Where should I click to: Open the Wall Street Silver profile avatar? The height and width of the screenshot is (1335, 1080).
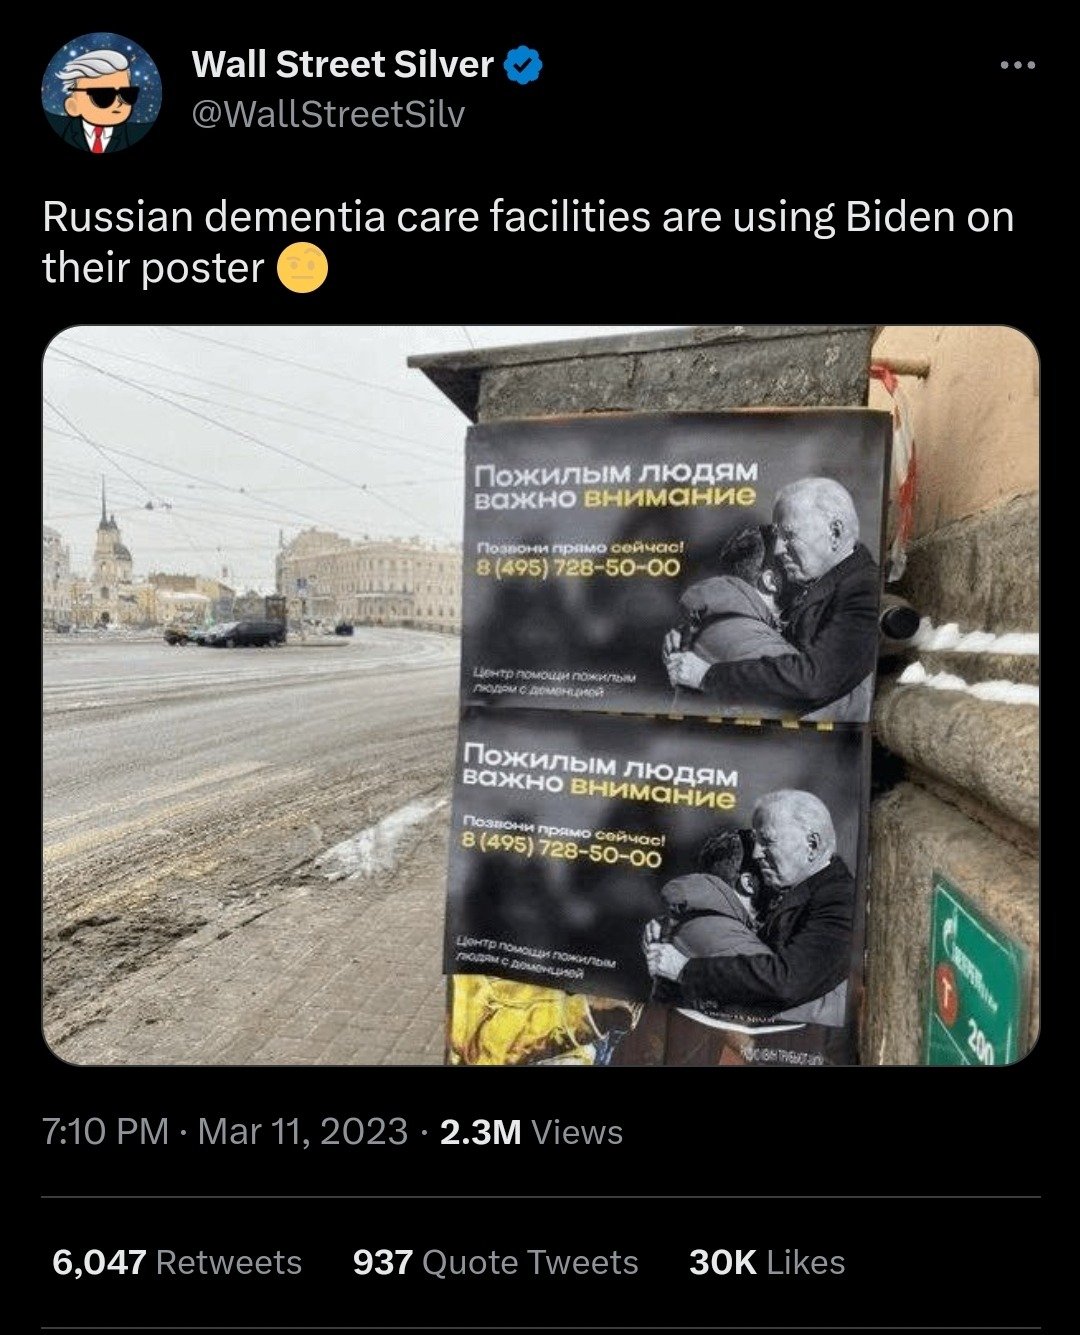tap(102, 93)
